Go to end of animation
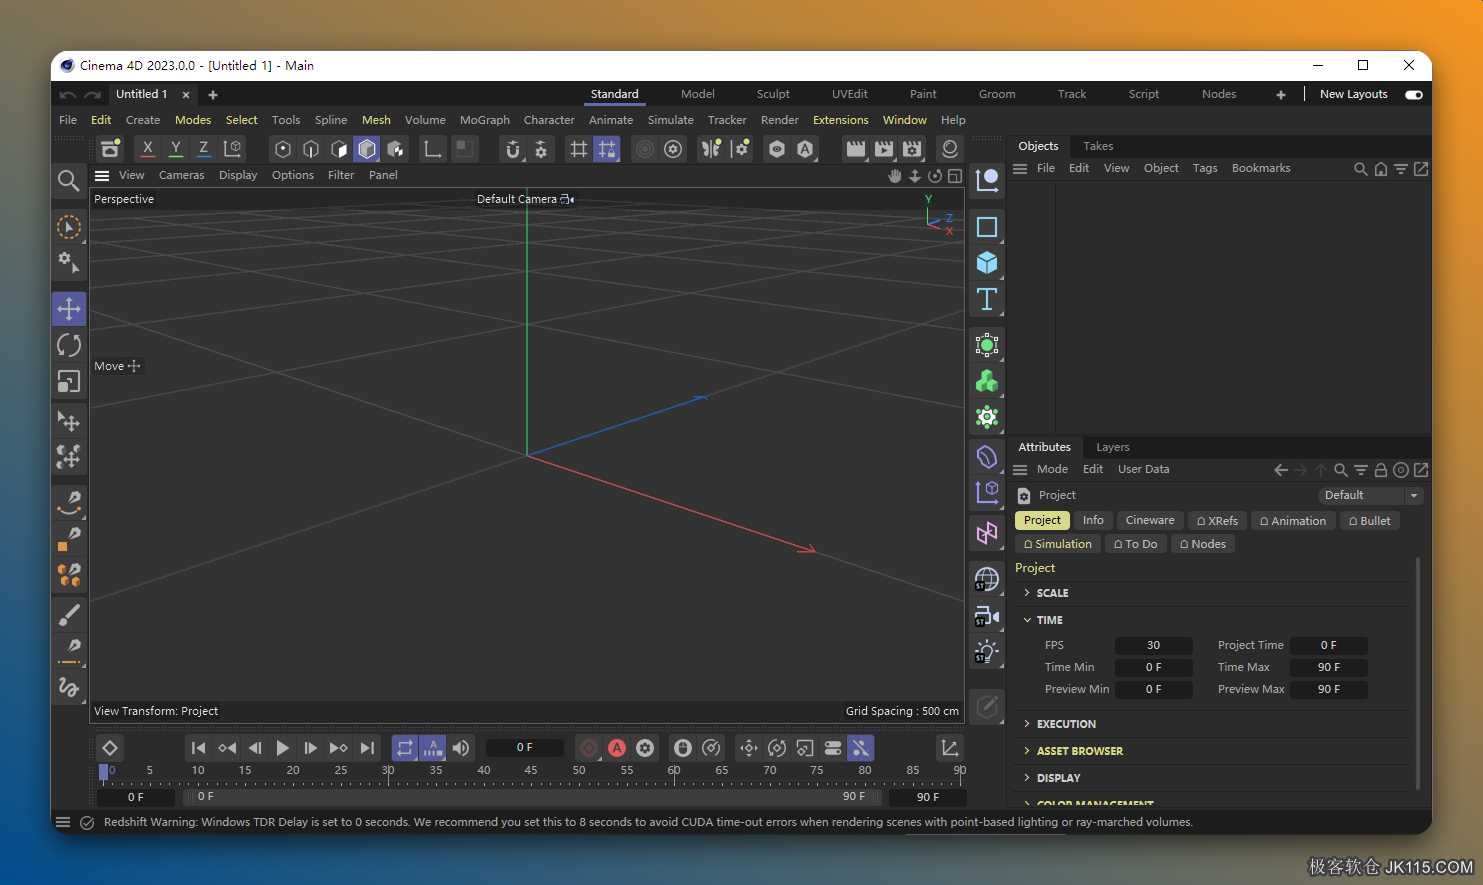Viewport: 1483px width, 885px height. pyautogui.click(x=367, y=748)
